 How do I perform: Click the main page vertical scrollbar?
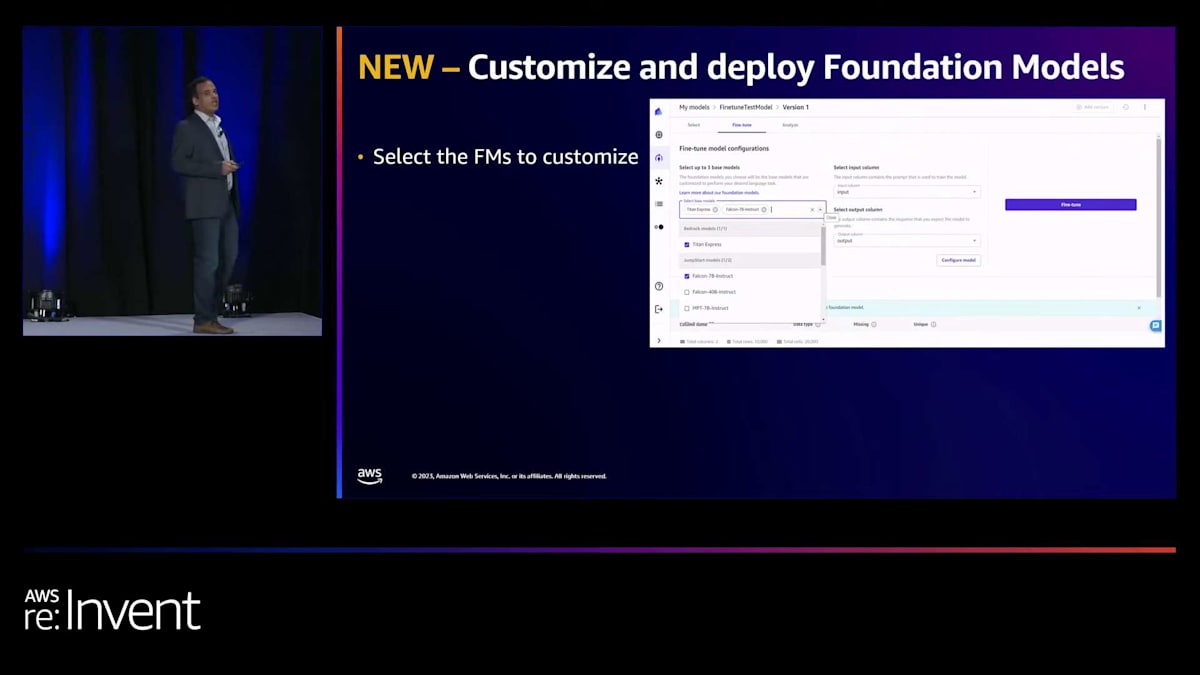coord(1159,217)
